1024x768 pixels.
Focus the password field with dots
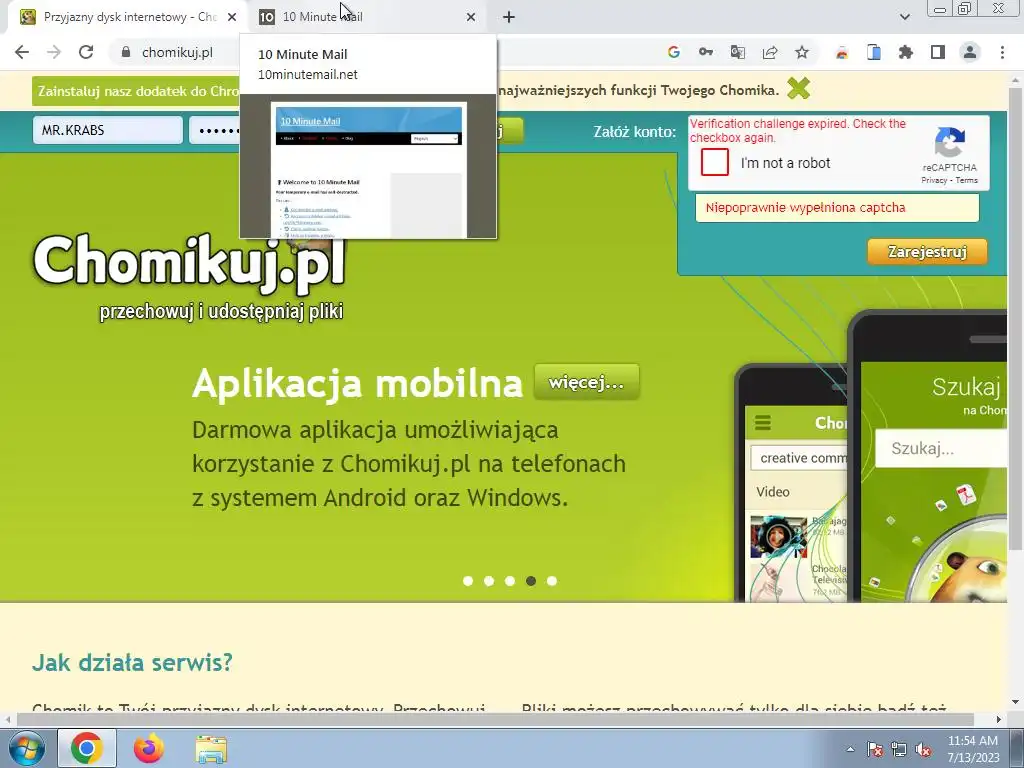pyautogui.click(x=215, y=130)
